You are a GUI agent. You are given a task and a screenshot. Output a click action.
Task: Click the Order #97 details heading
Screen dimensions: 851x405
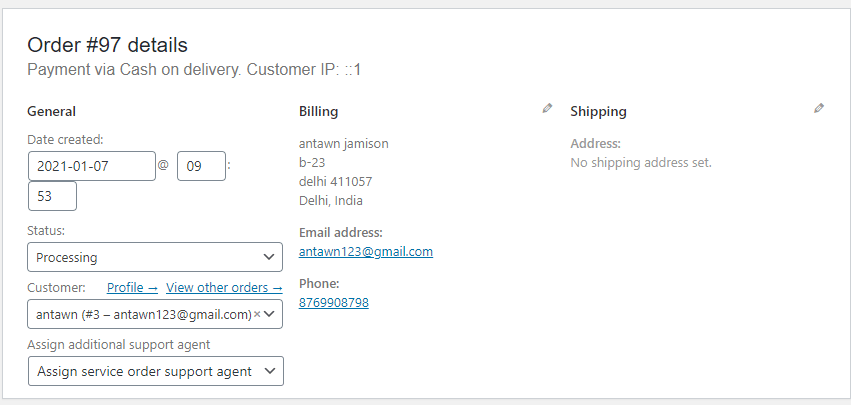coord(107,45)
